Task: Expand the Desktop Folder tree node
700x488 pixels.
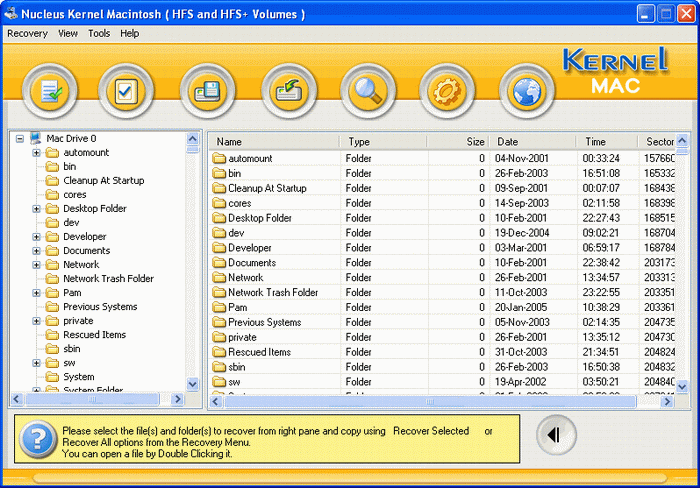Action: (x=37, y=209)
